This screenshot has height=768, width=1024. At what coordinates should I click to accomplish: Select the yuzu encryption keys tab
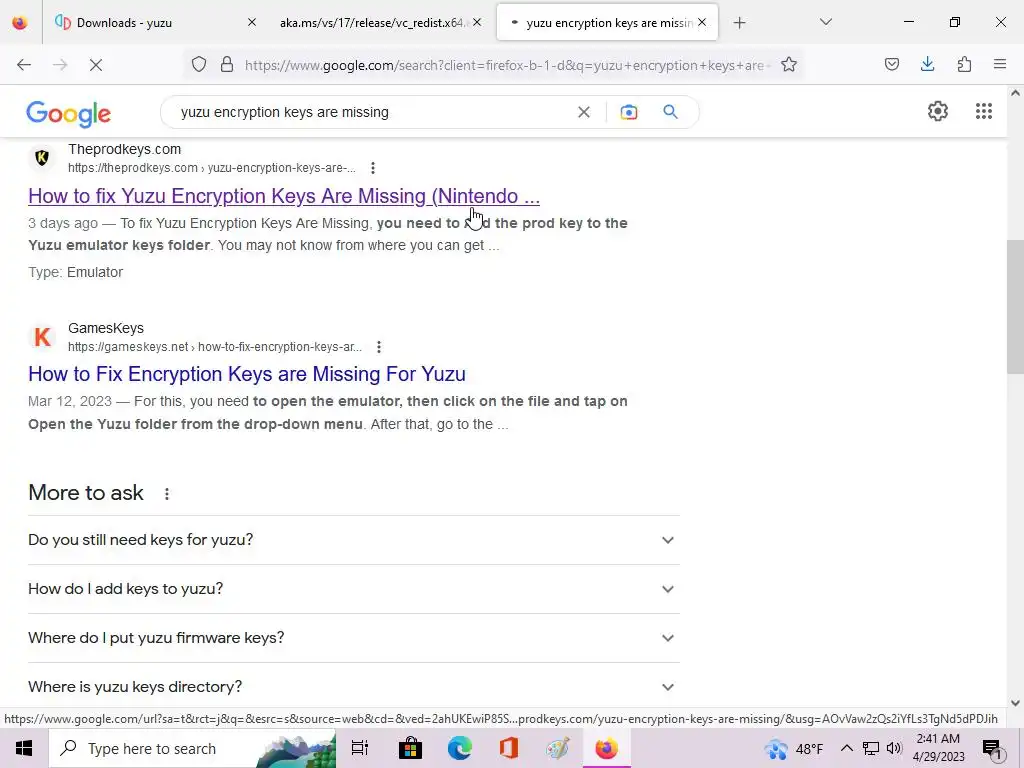point(607,23)
